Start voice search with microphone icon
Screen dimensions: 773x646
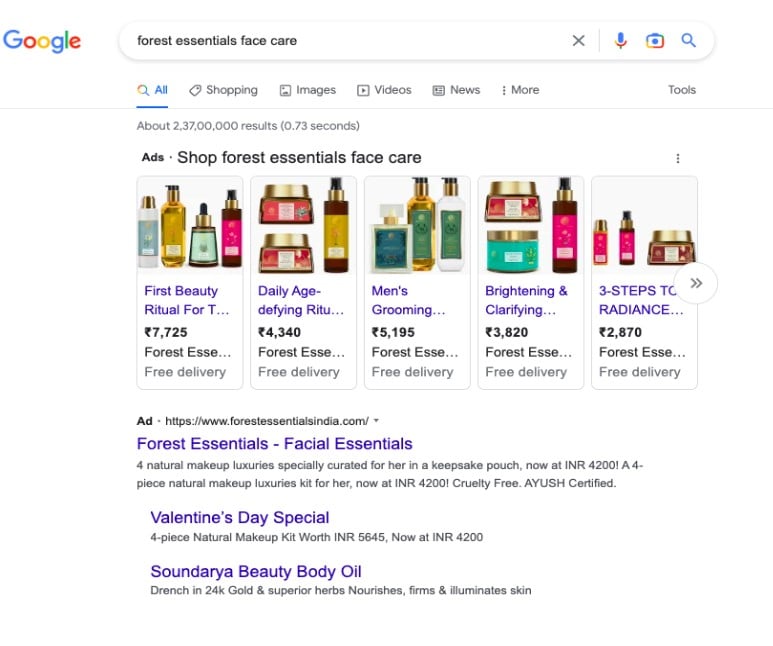pyautogui.click(x=621, y=40)
